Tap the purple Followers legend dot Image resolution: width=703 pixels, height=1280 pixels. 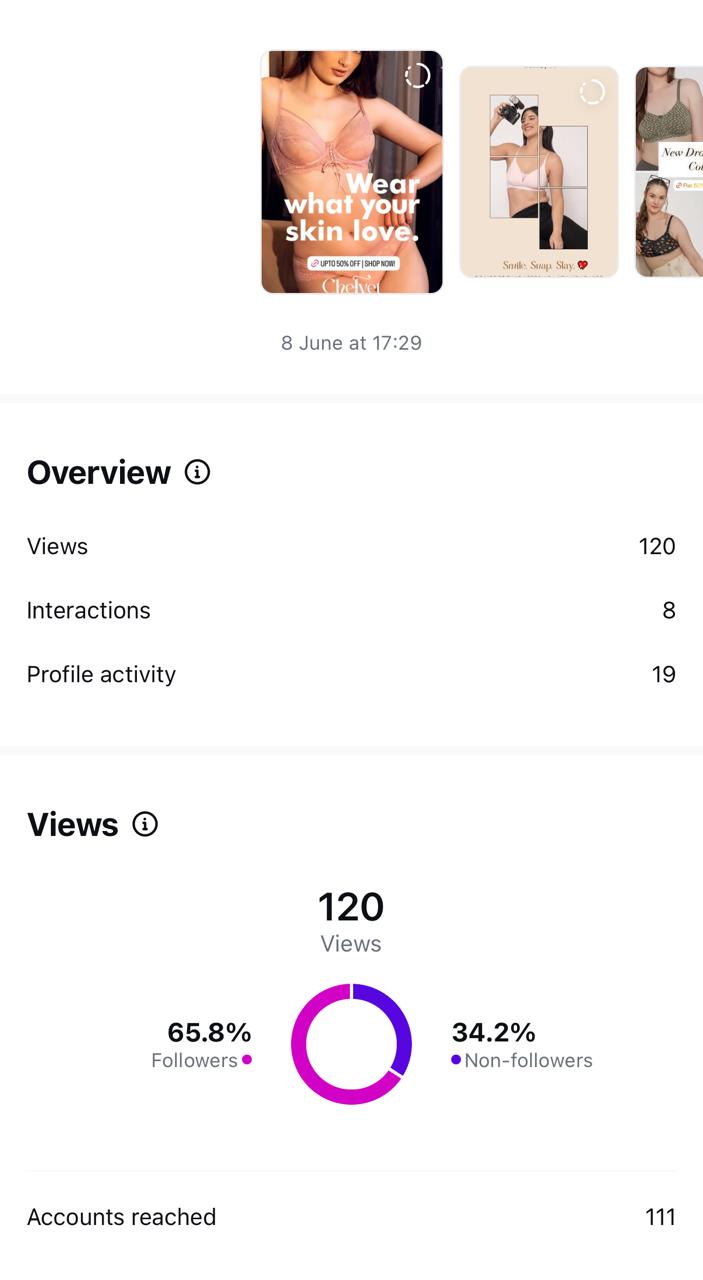pos(247,1060)
